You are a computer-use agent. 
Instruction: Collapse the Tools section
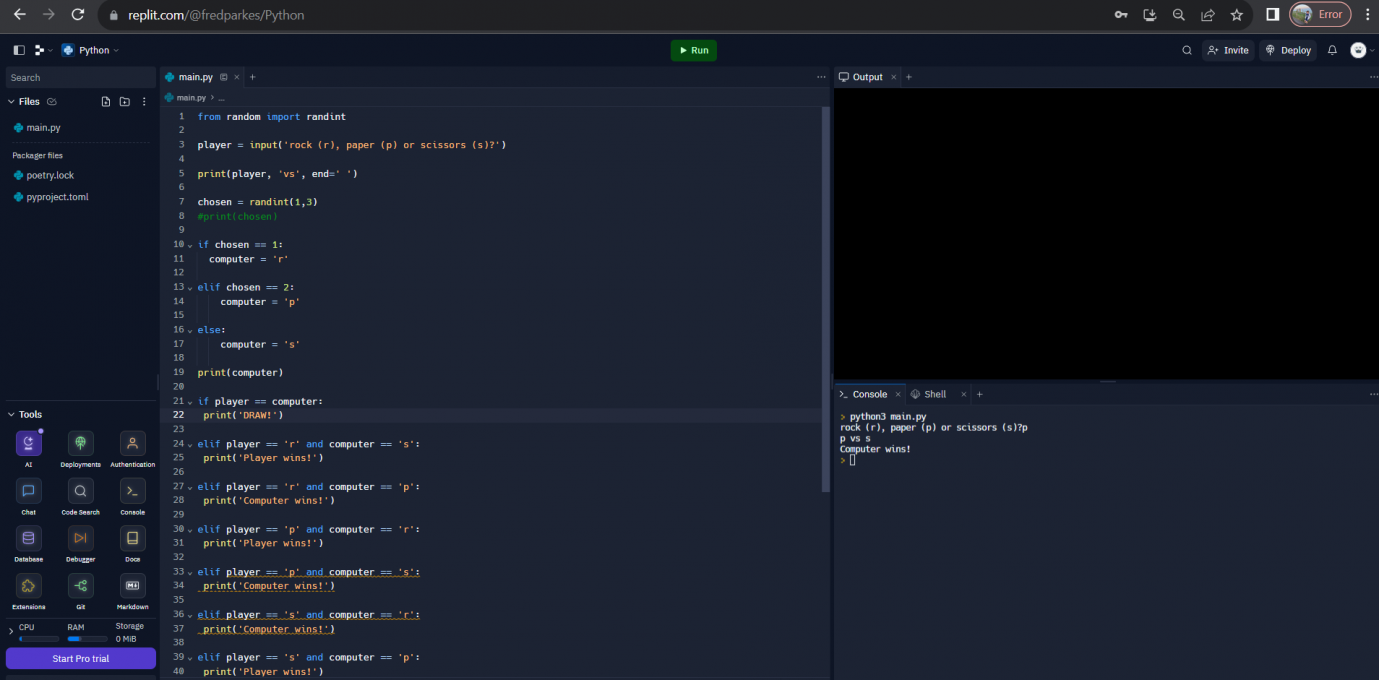[x=12, y=415]
